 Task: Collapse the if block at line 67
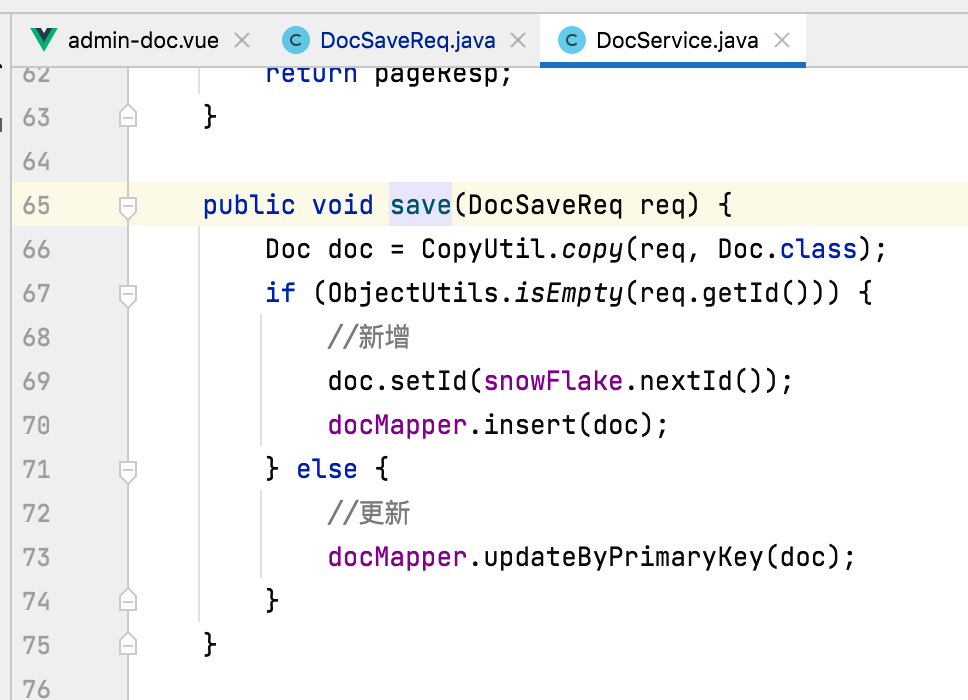[x=128, y=295]
